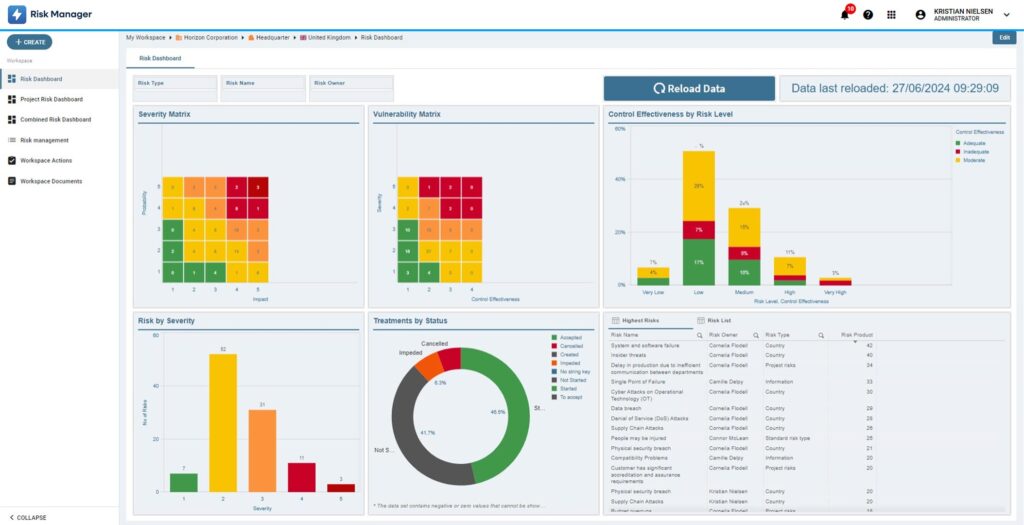The image size is (1024, 525).
Task: Open the apps grid launcher
Action: [x=891, y=15]
